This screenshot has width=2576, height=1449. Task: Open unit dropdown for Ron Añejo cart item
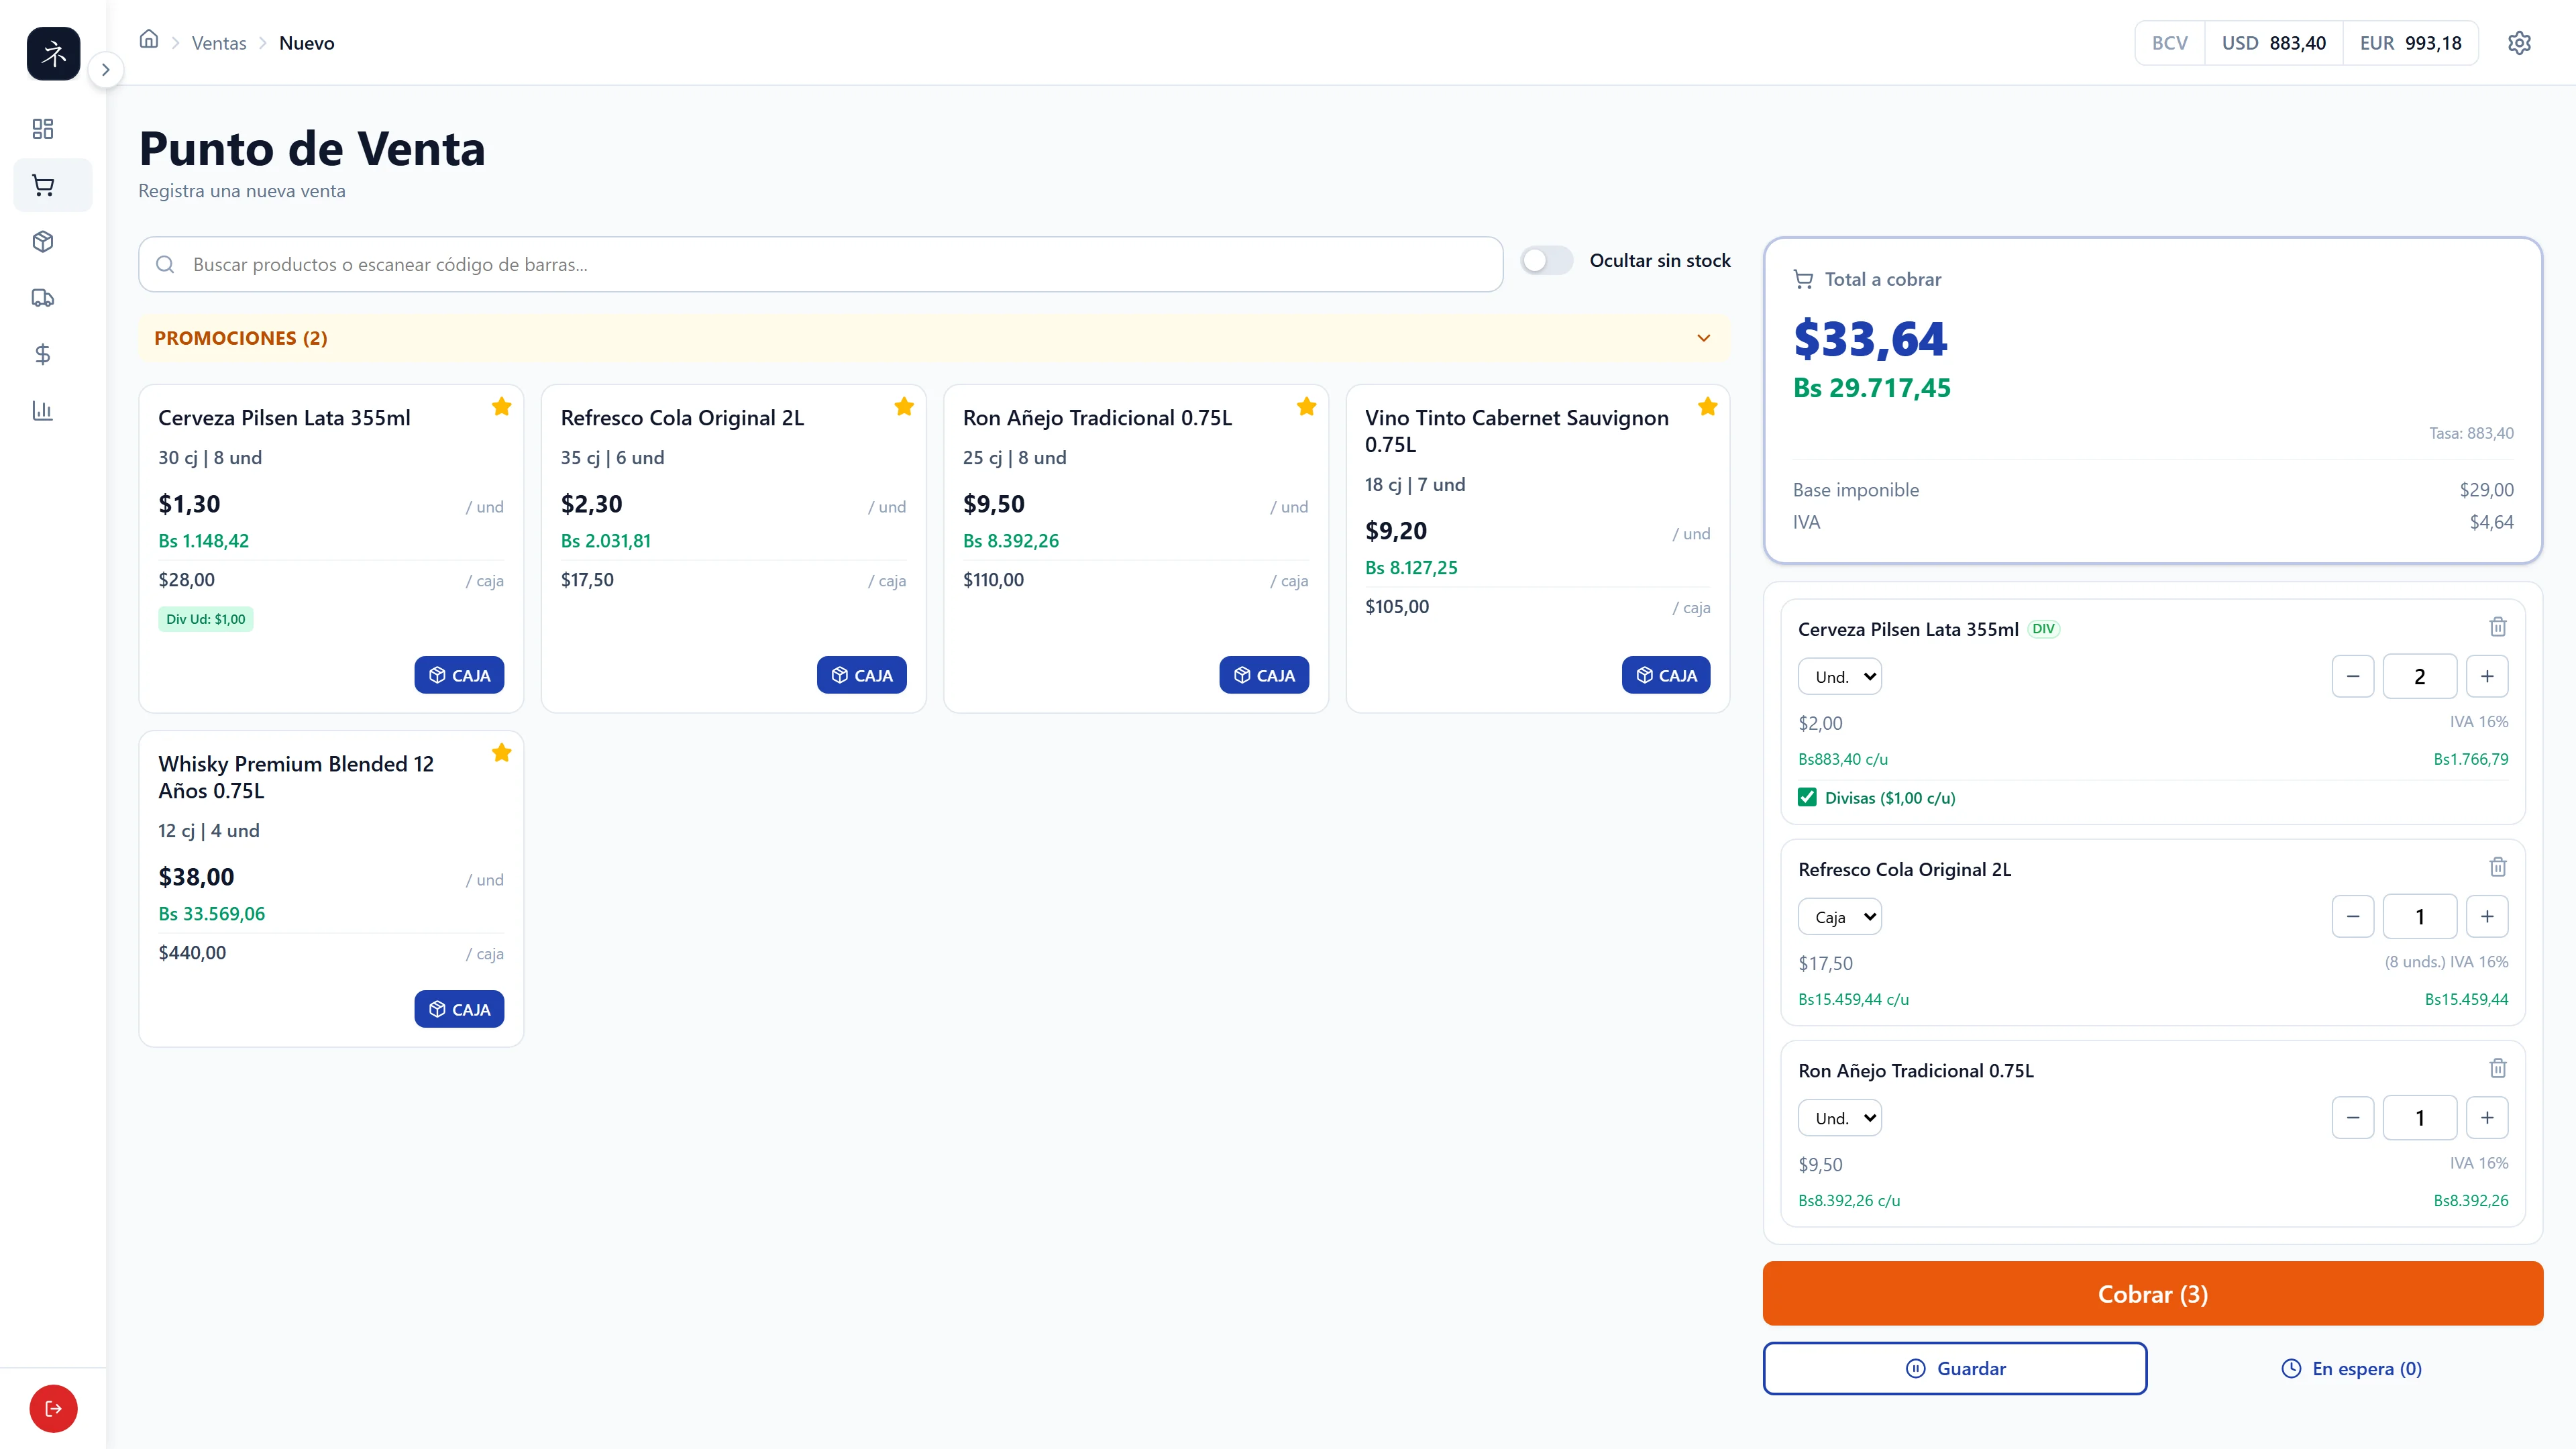pos(1840,1118)
